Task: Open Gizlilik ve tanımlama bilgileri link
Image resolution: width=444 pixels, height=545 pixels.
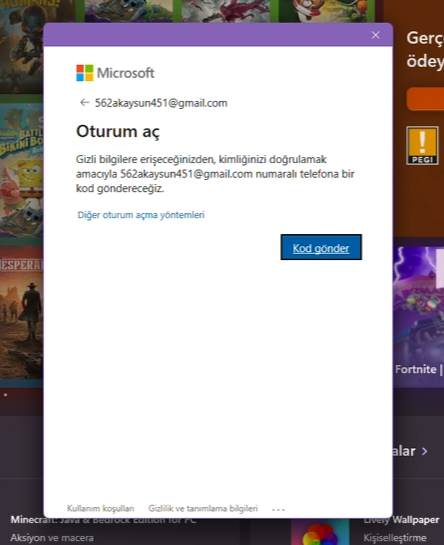Action: click(x=203, y=509)
